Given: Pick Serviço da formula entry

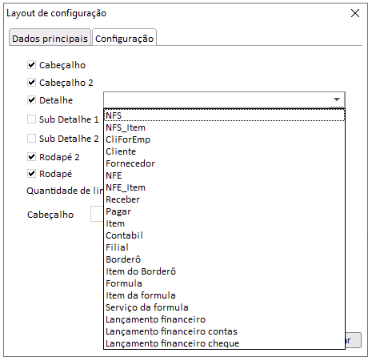Looking at the screenshot, I should [x=224, y=308].
